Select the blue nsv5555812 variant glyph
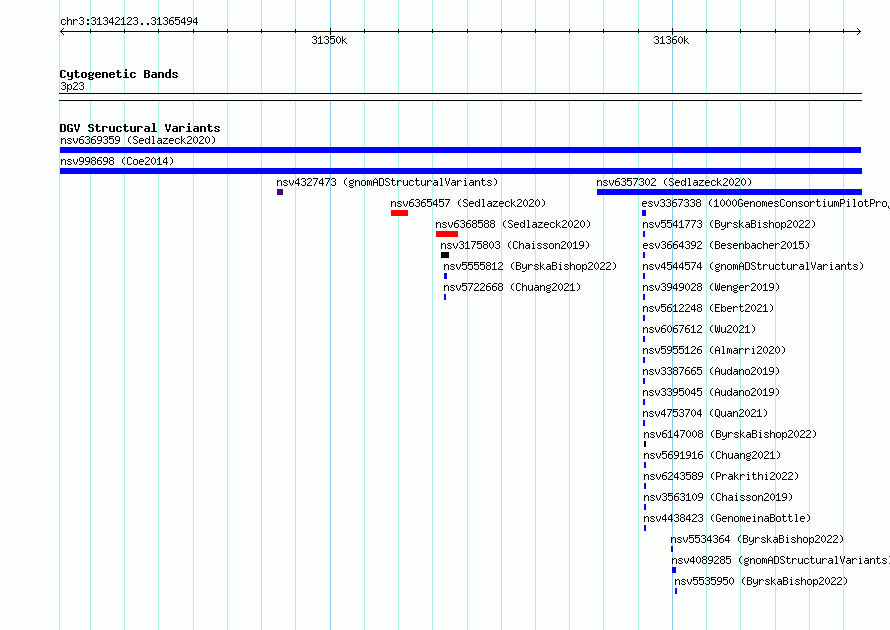The height and width of the screenshot is (630, 890). coord(446,276)
